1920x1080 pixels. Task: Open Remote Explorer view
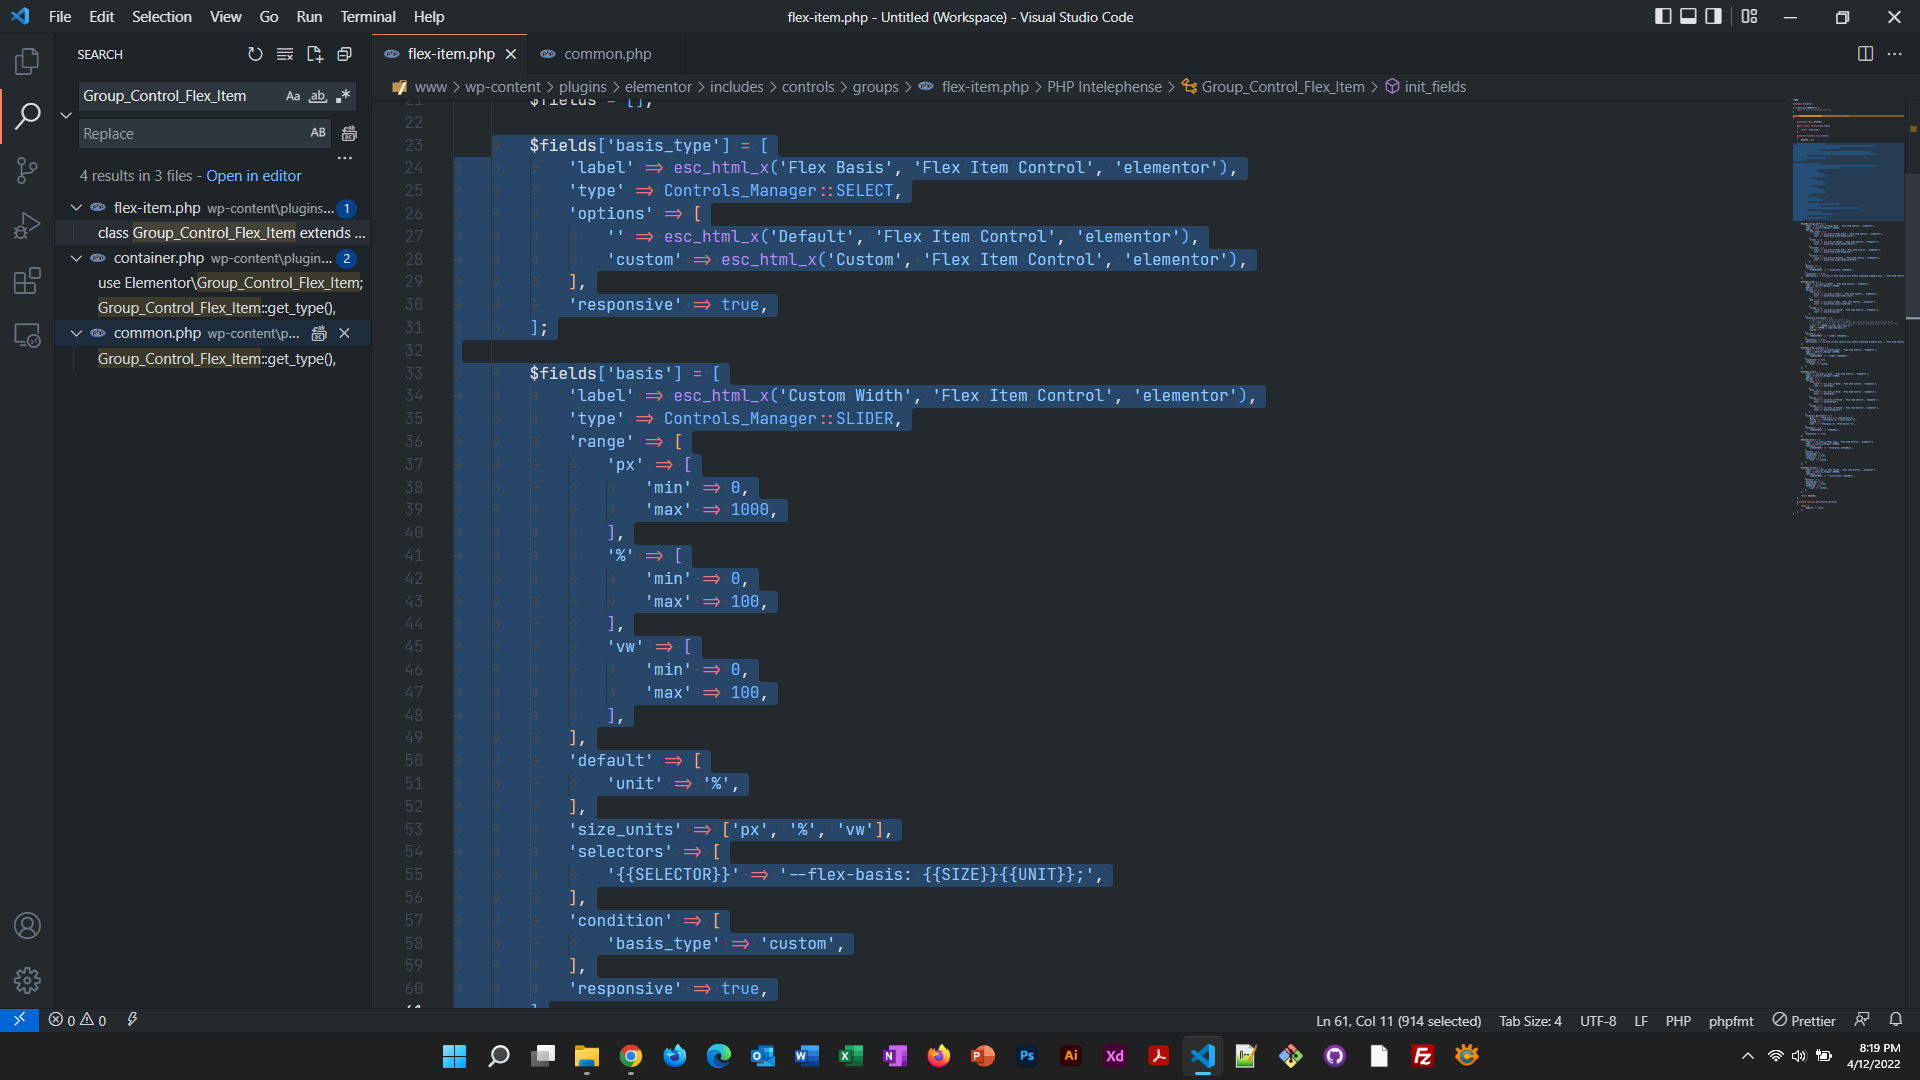[27, 335]
